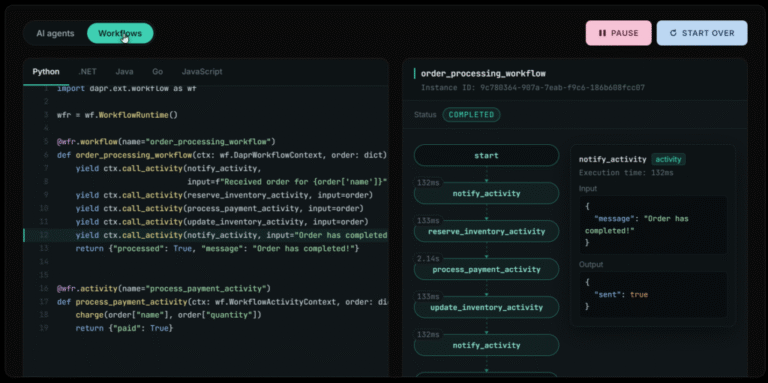Click line 10 process_payment_activity call
Viewport: 768px width, 383px height.
219,209
